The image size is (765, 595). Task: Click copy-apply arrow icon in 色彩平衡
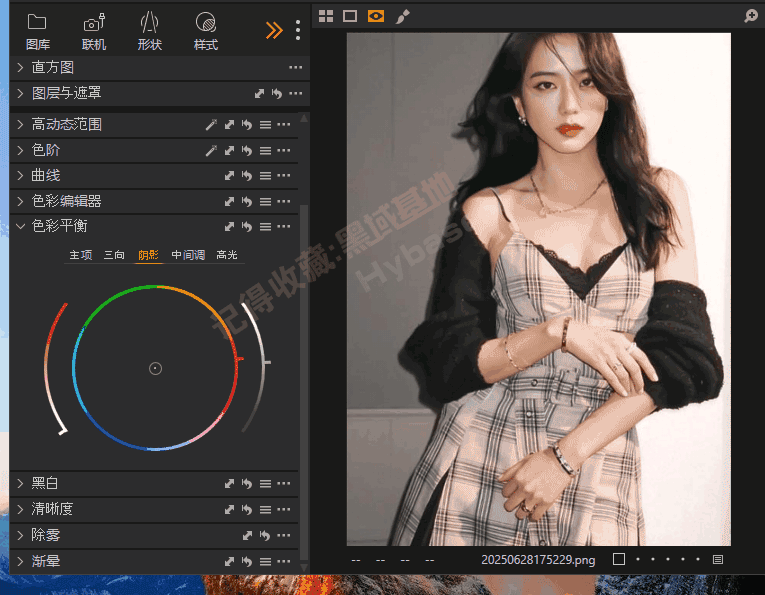pyautogui.click(x=229, y=226)
